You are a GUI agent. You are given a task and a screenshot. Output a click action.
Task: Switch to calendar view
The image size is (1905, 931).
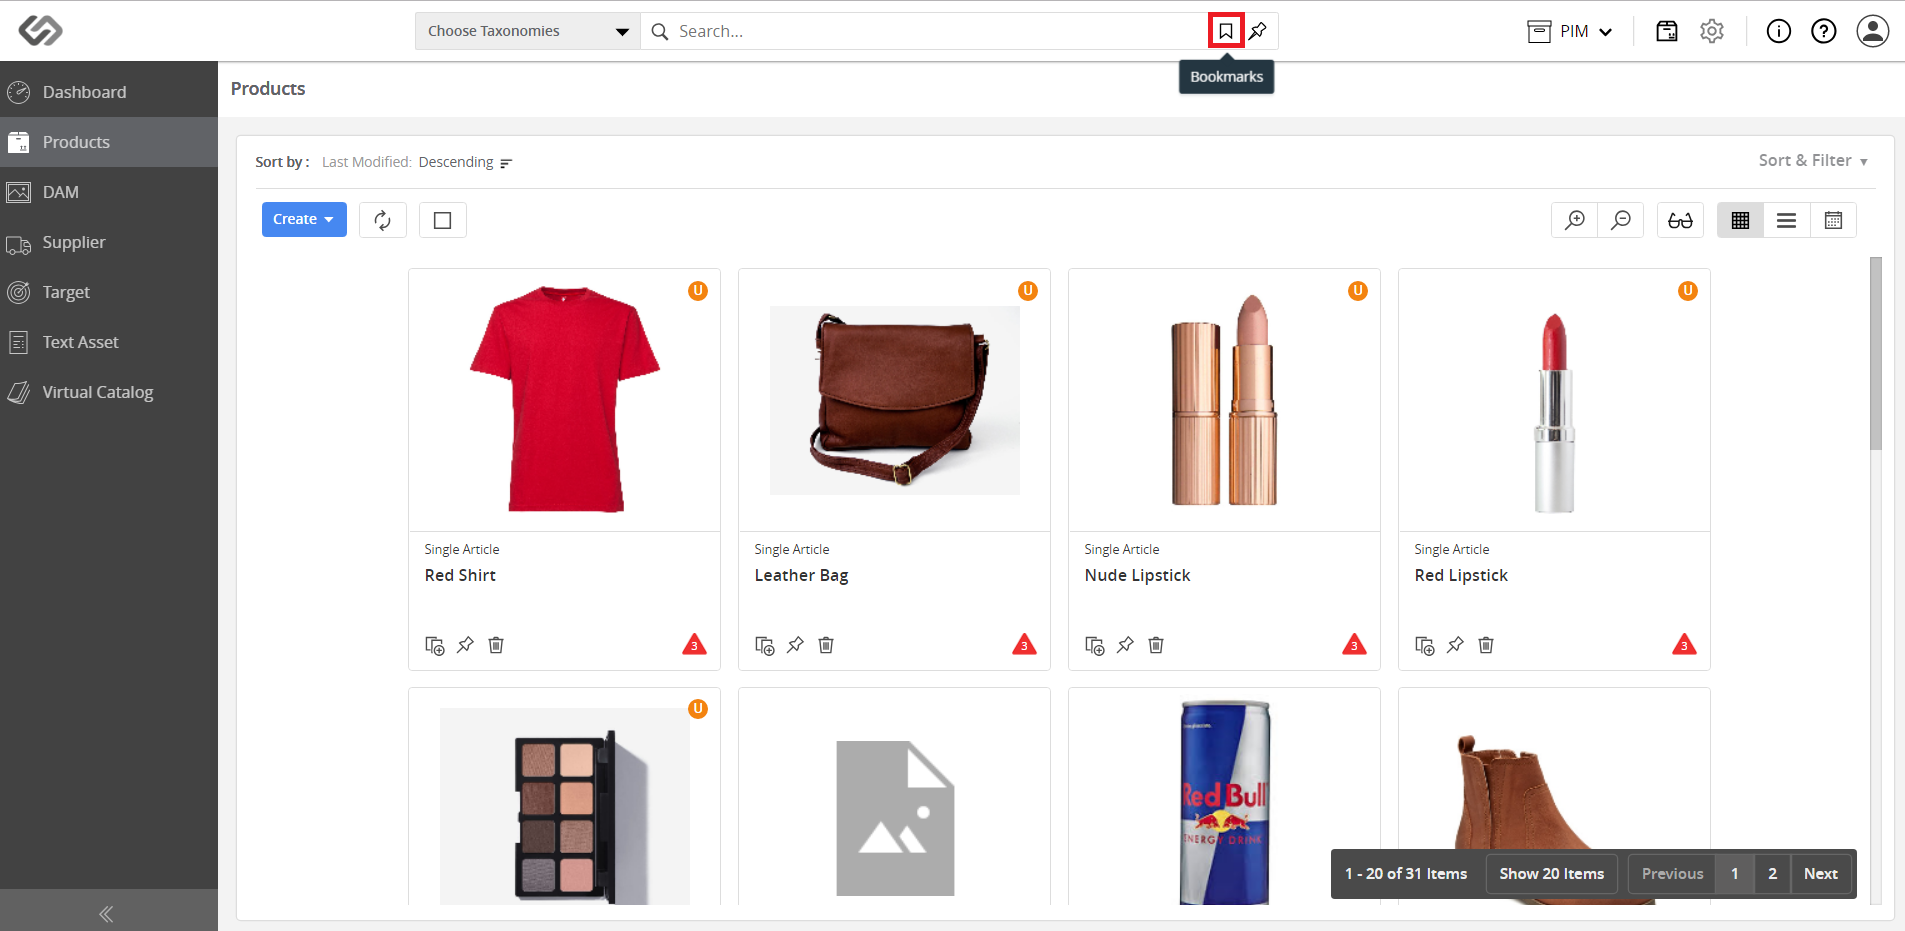pos(1833,220)
